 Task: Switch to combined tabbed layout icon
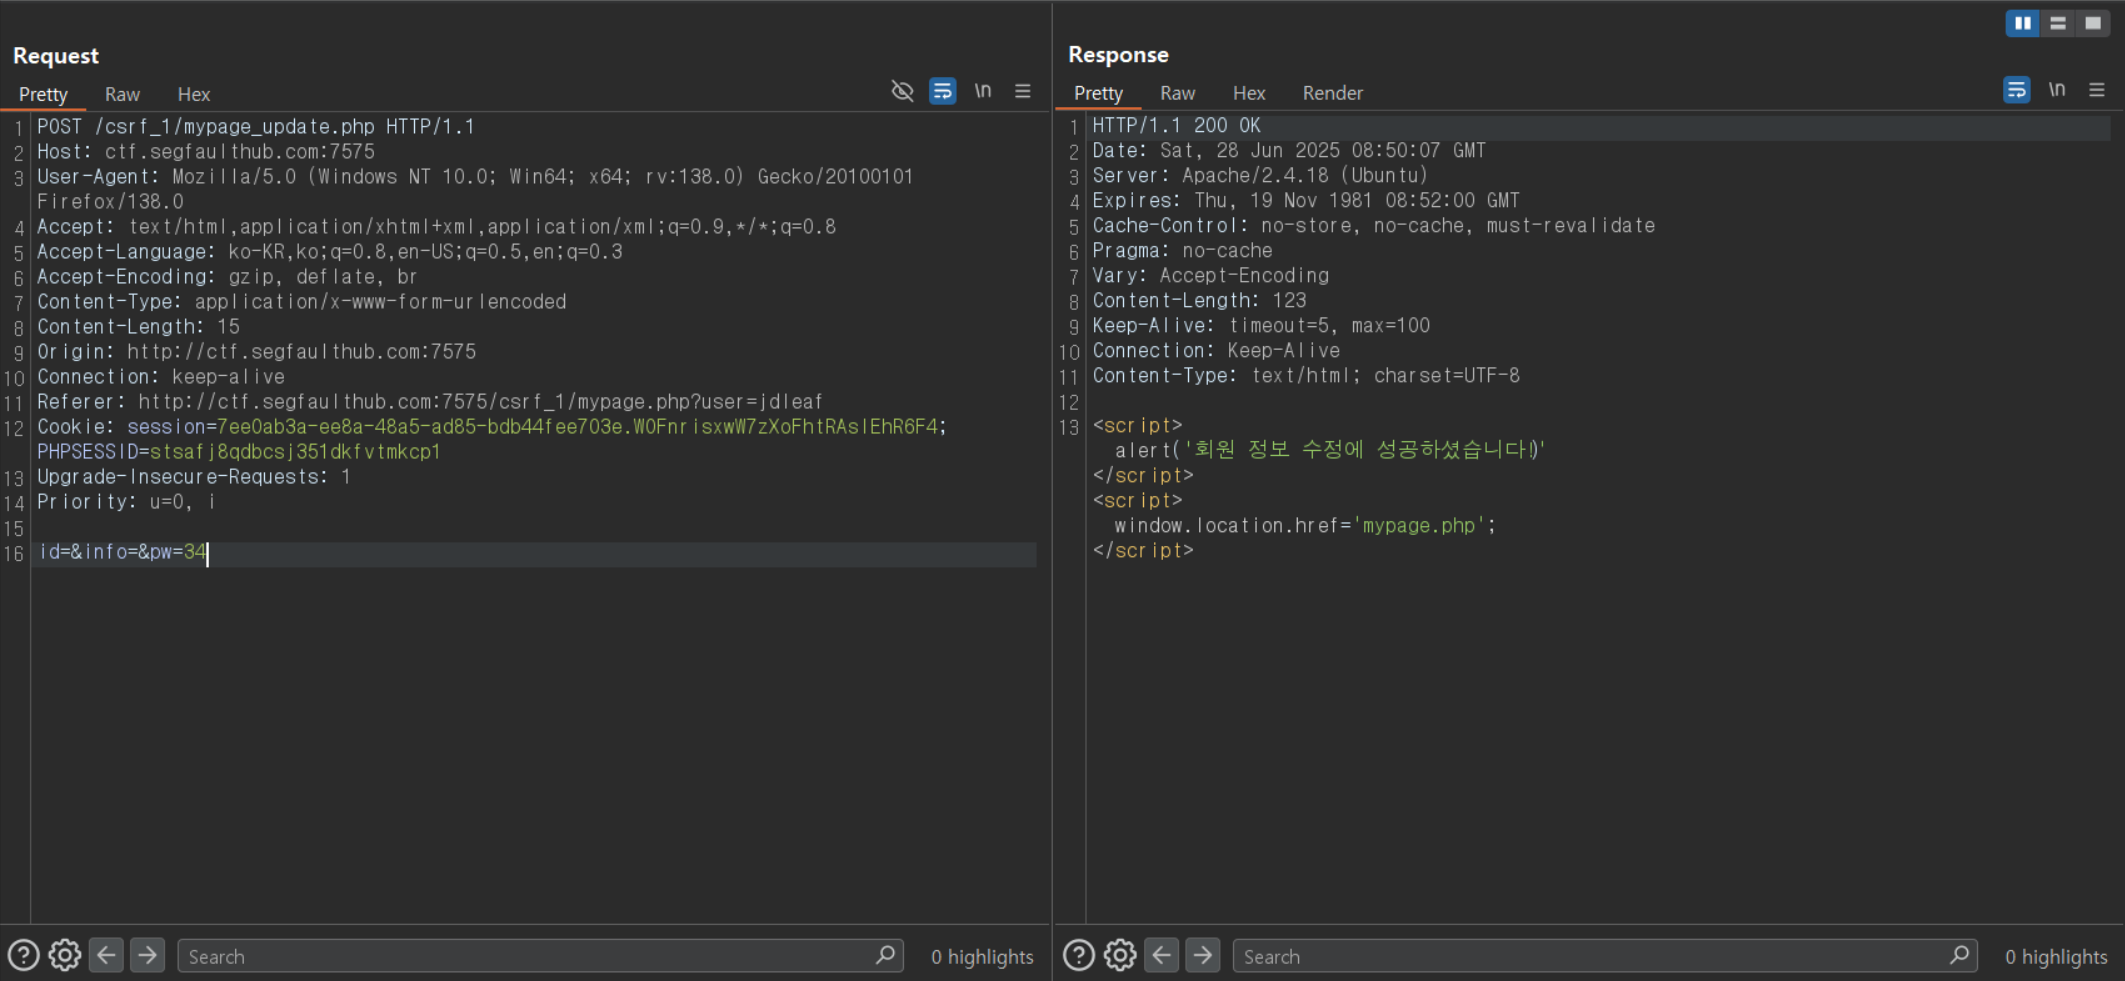2092,23
